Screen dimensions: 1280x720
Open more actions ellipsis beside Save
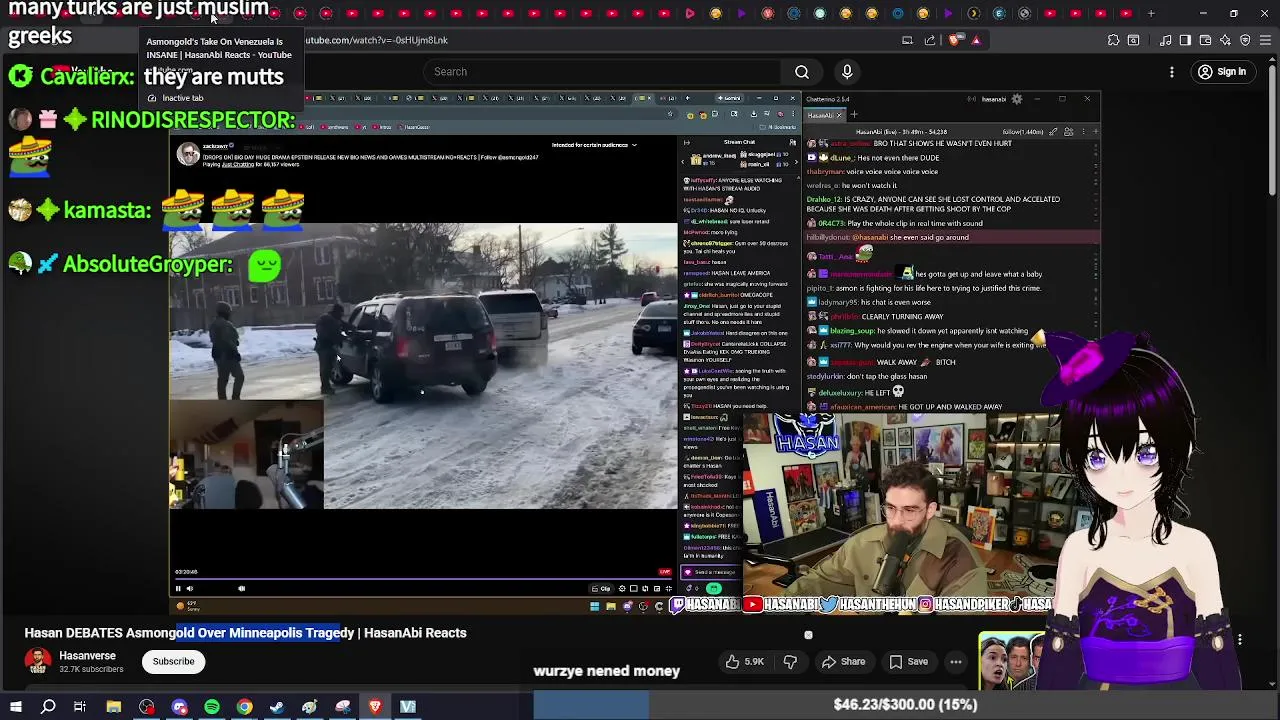956,661
